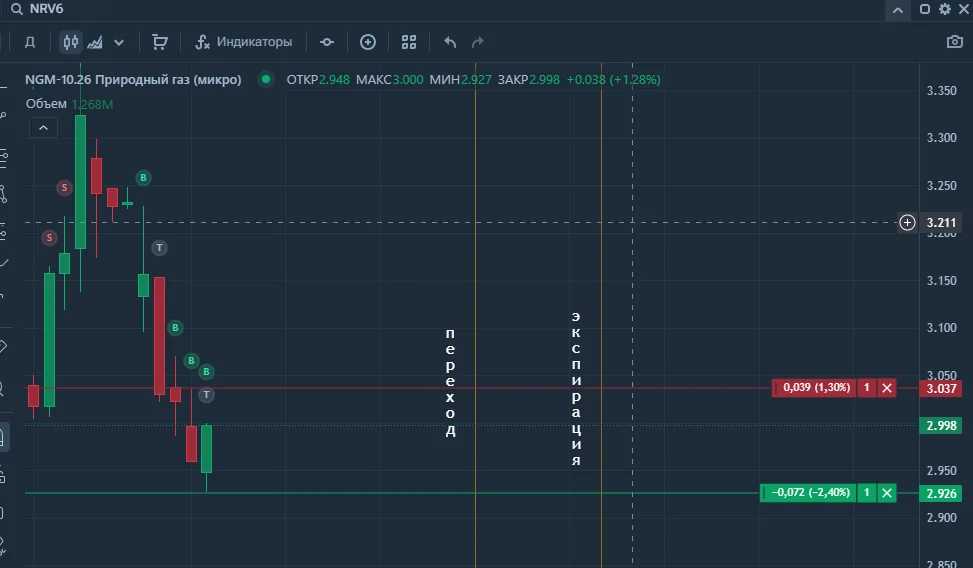Open the Д timeframe selector
The width and height of the screenshot is (973, 568).
(x=30, y=42)
